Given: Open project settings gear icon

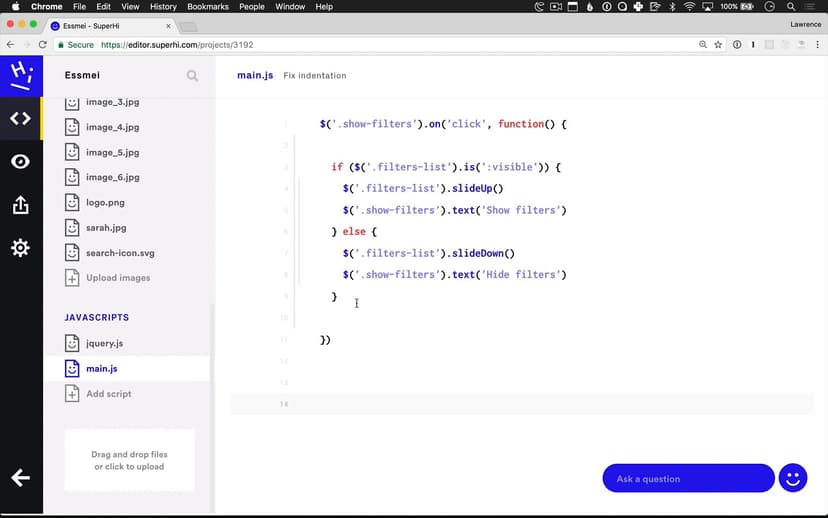Looking at the screenshot, I should [20, 248].
